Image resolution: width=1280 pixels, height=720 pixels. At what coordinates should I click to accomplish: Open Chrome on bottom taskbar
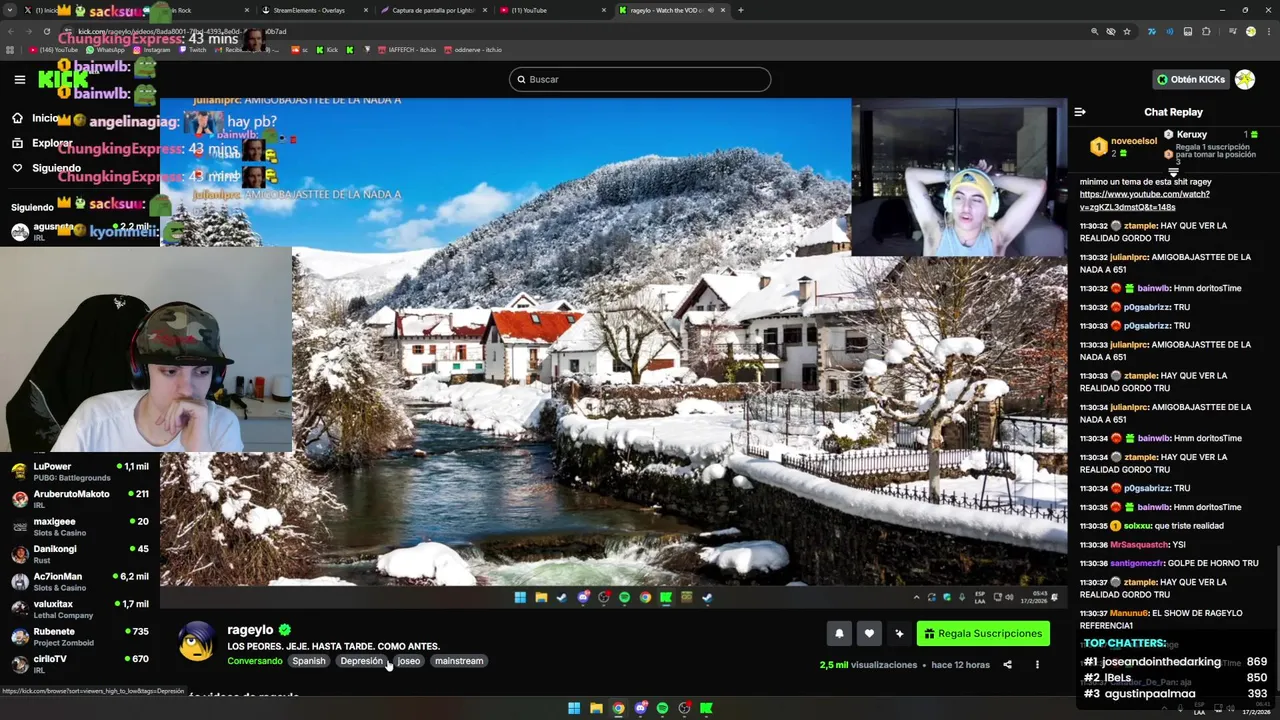coord(618,708)
